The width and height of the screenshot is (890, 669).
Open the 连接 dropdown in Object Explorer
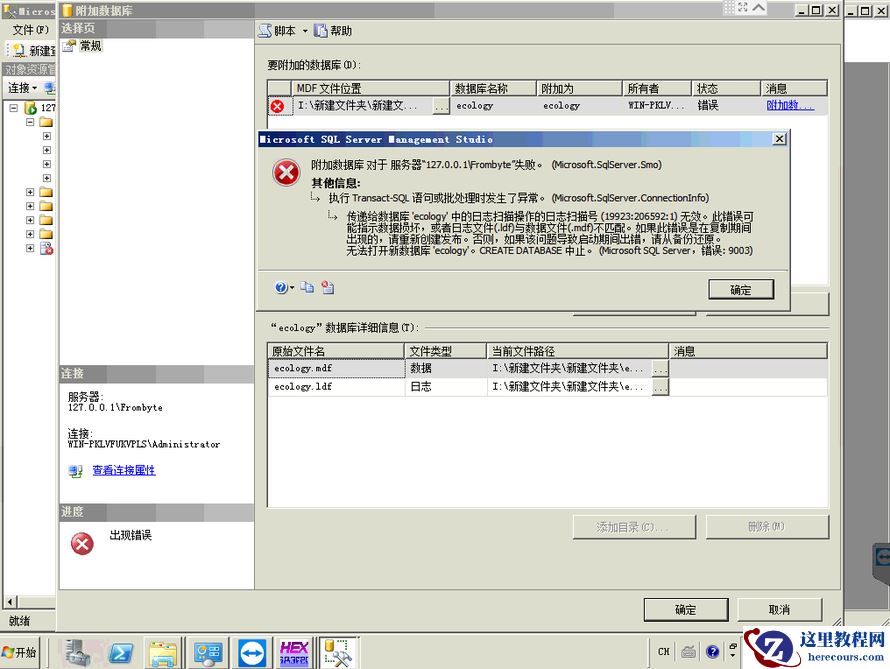click(x=23, y=88)
